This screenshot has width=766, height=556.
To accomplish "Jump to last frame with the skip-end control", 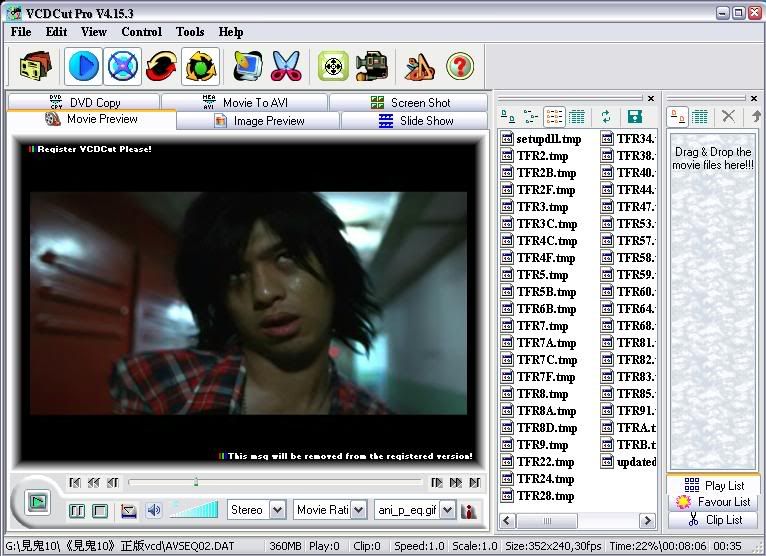I will 475,483.
